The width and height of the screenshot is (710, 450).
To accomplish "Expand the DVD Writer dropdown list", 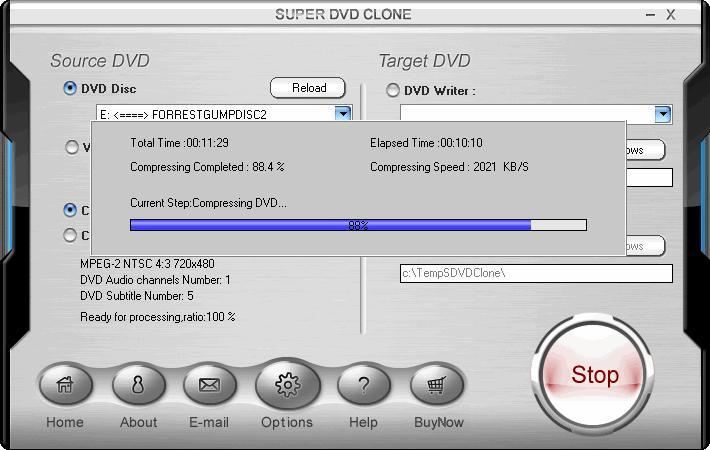I will [662, 114].
